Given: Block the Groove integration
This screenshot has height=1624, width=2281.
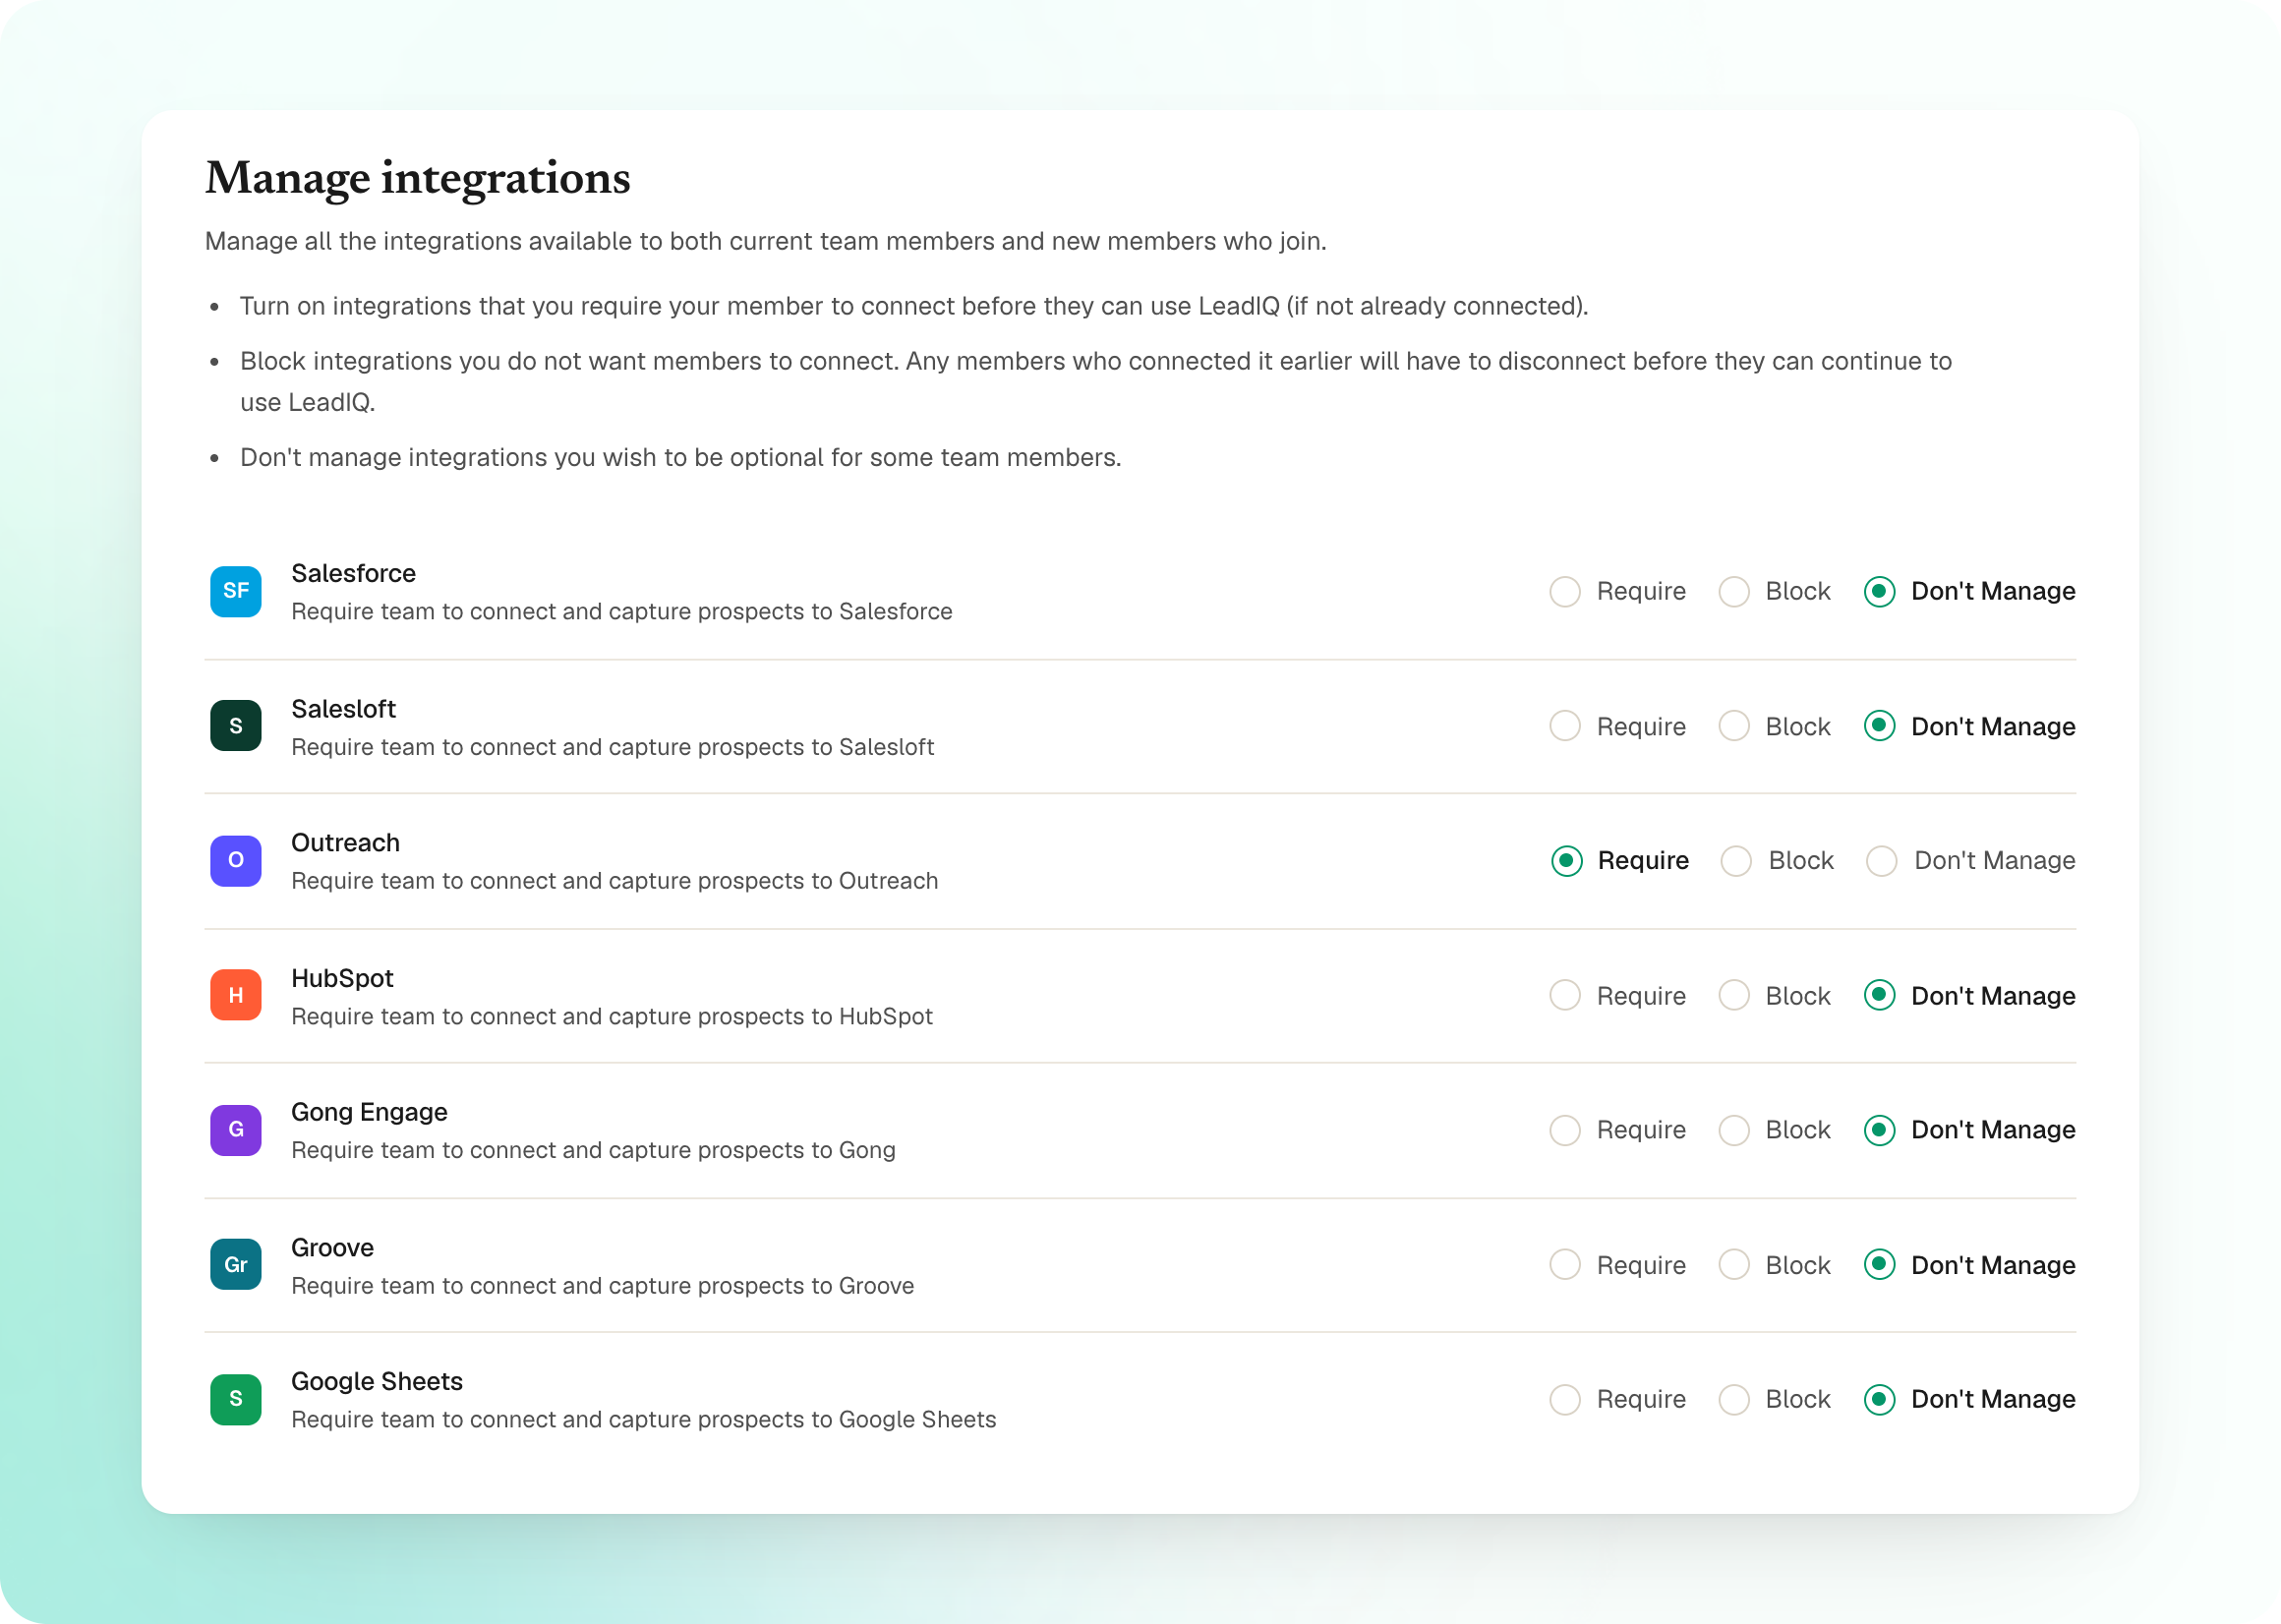Looking at the screenshot, I should pyautogui.click(x=1734, y=1265).
